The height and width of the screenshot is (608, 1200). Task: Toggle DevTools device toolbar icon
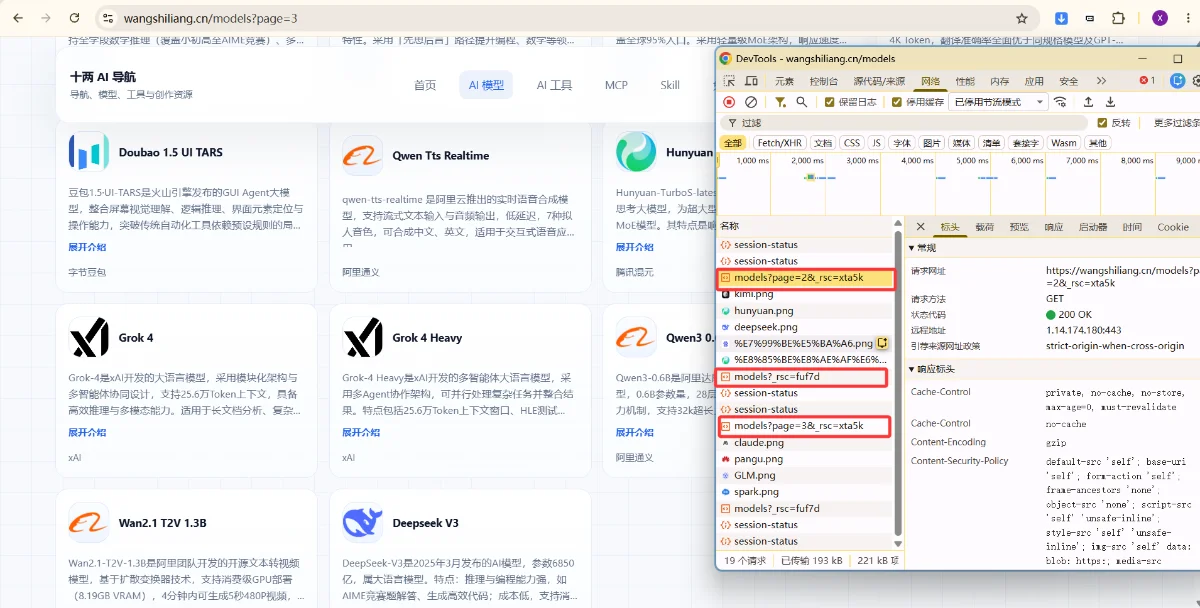pos(751,81)
